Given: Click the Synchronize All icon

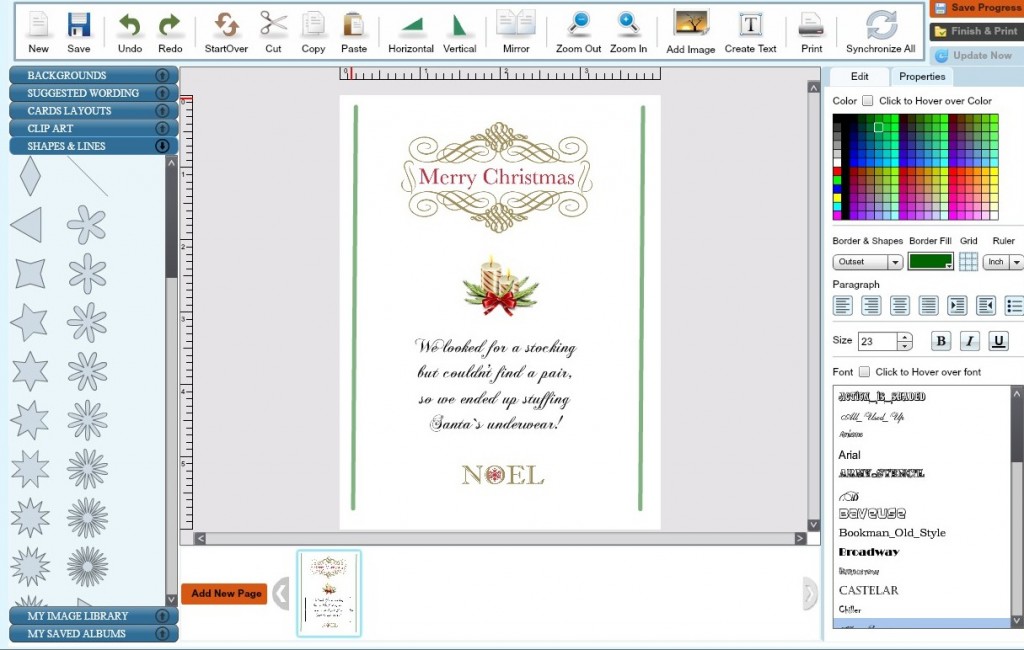Looking at the screenshot, I should (x=880, y=25).
